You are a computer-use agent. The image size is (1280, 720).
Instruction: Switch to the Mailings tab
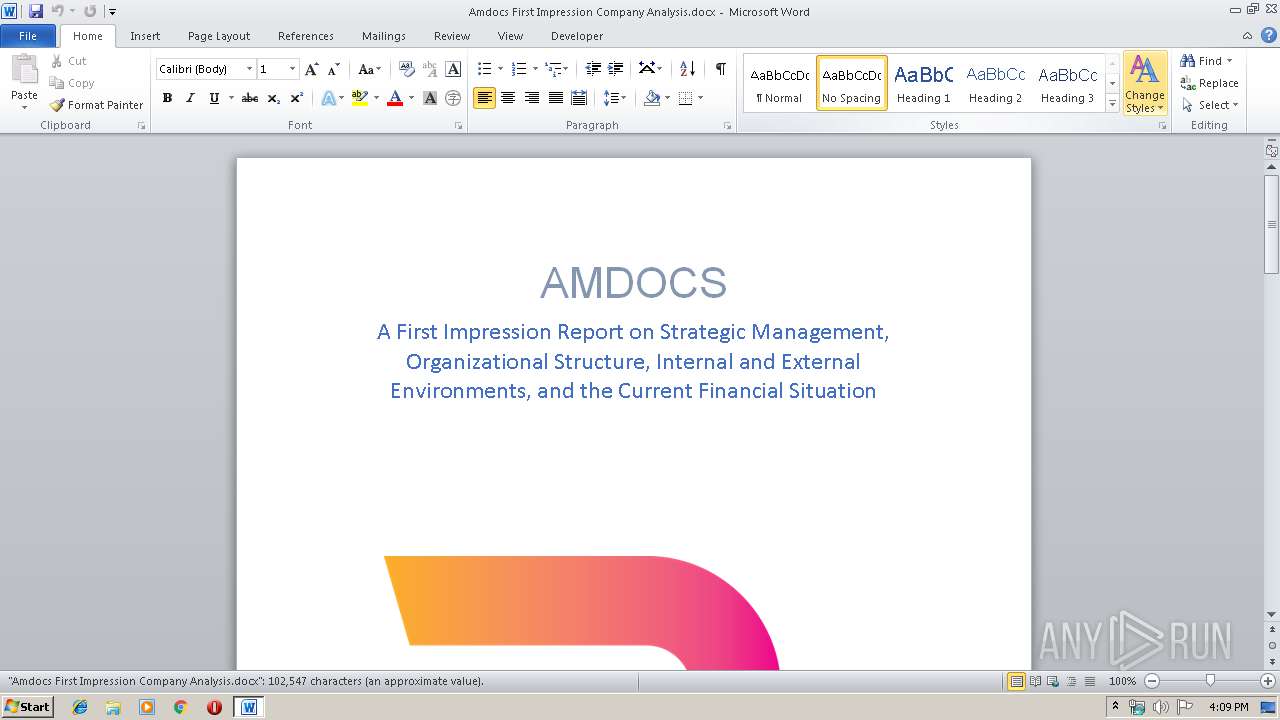pos(384,36)
